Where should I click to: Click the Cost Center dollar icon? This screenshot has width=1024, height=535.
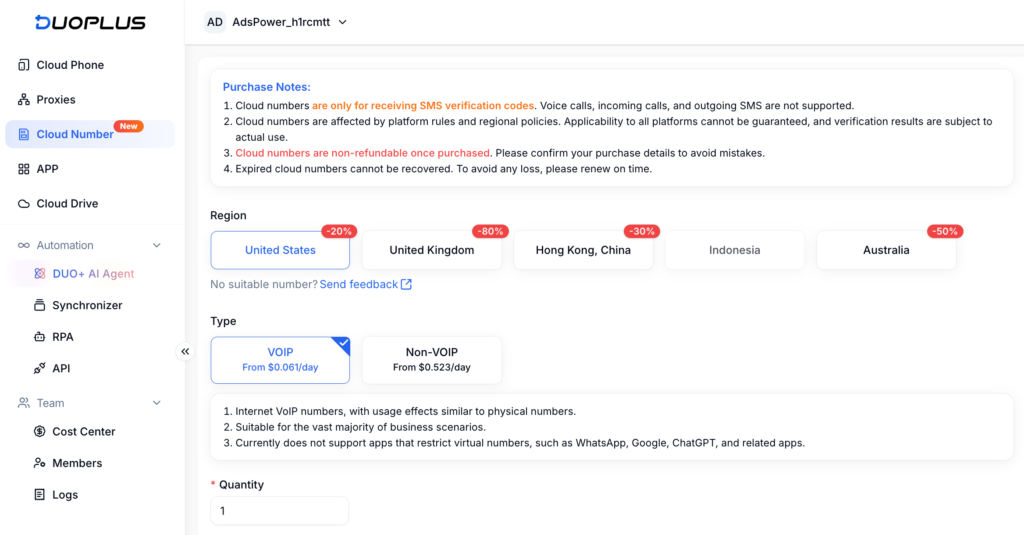point(39,431)
